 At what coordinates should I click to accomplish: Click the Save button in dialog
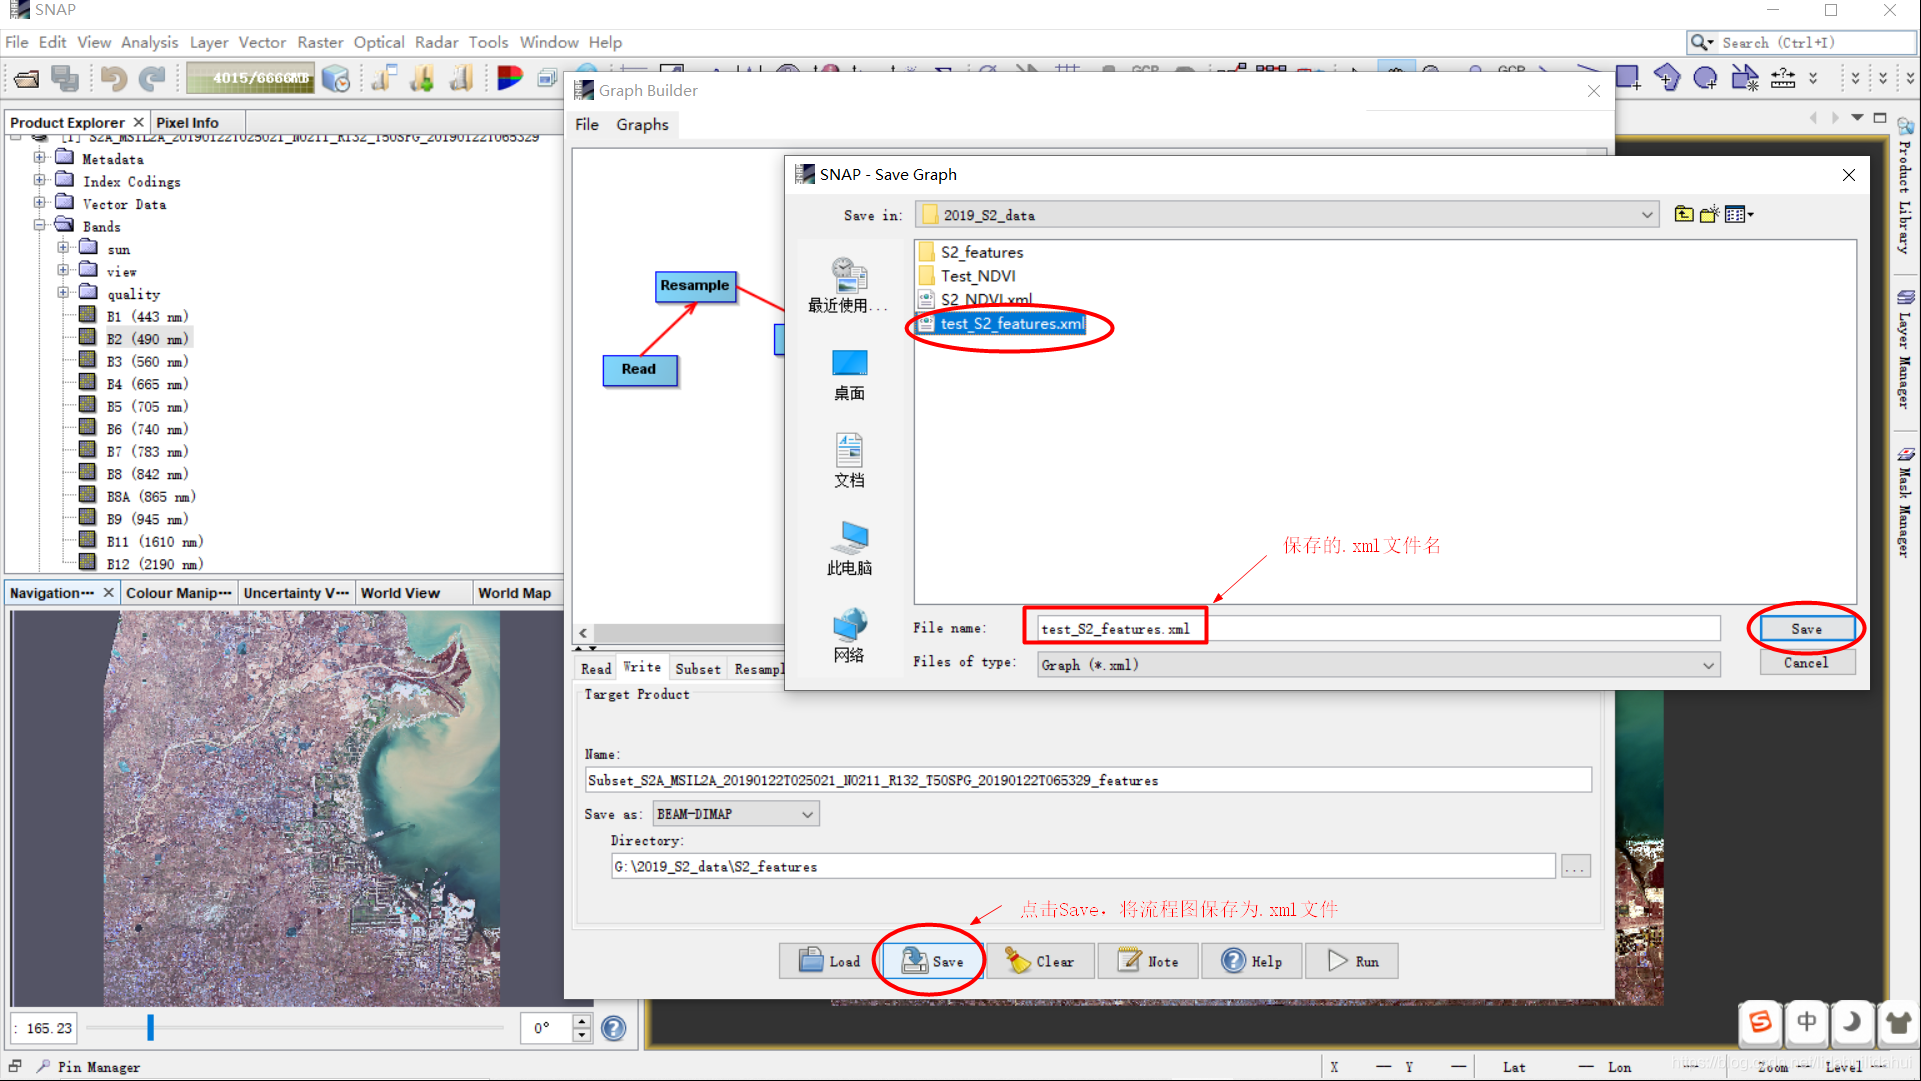1804,628
